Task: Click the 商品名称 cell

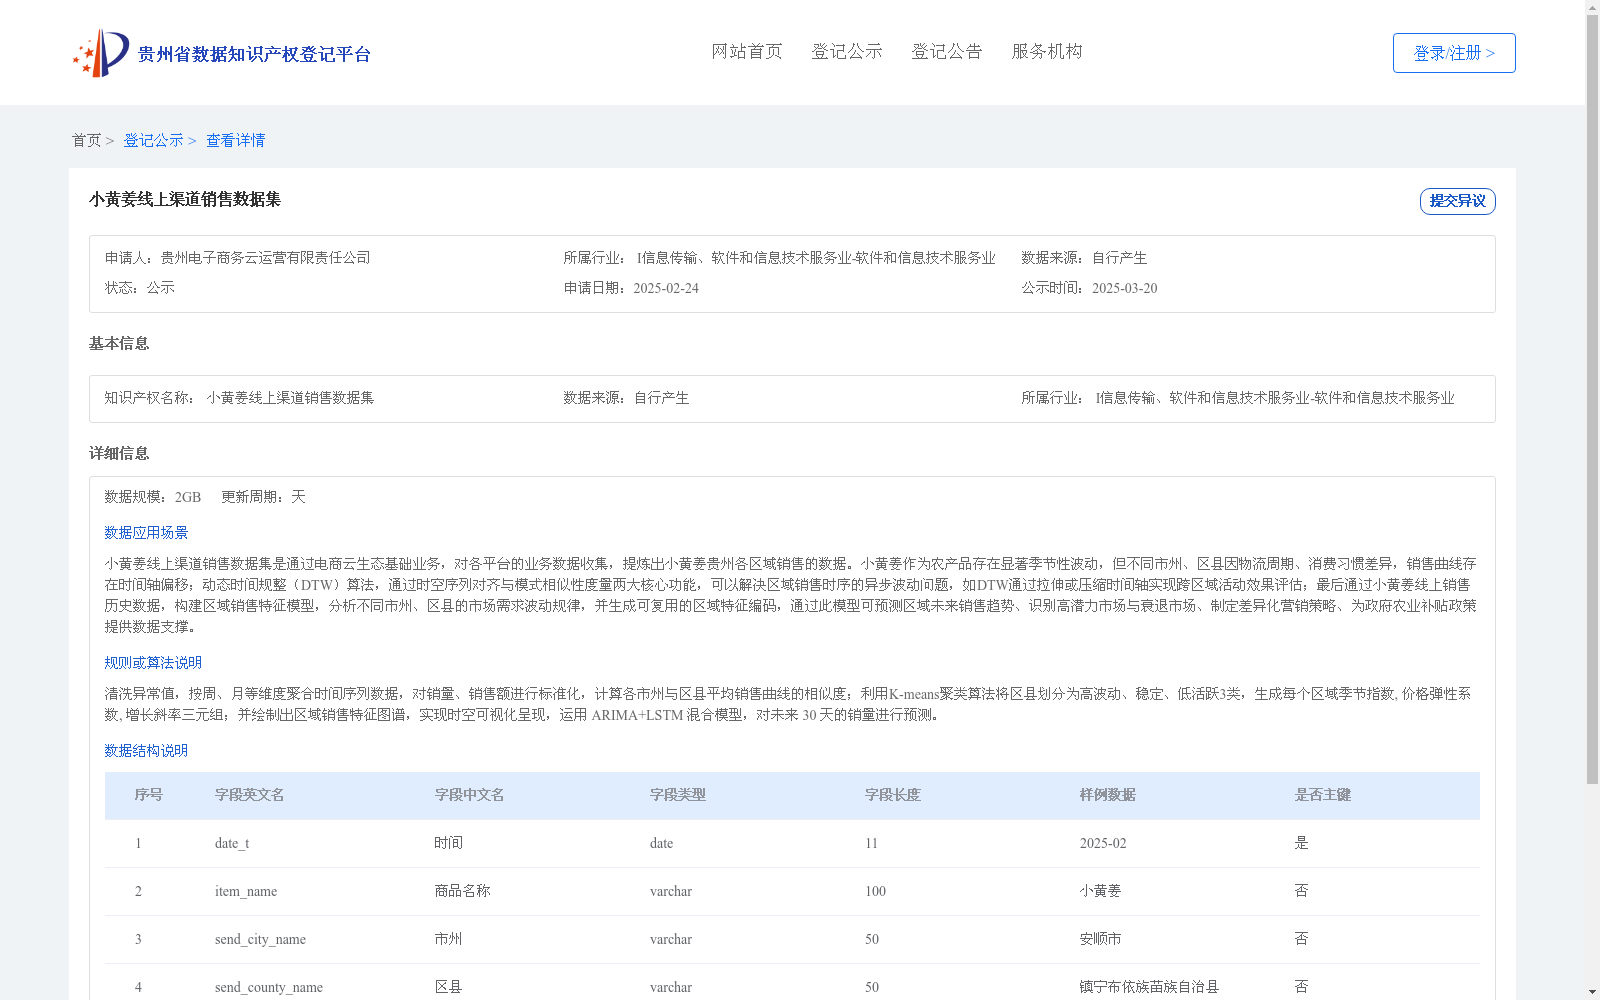Action: (x=463, y=891)
